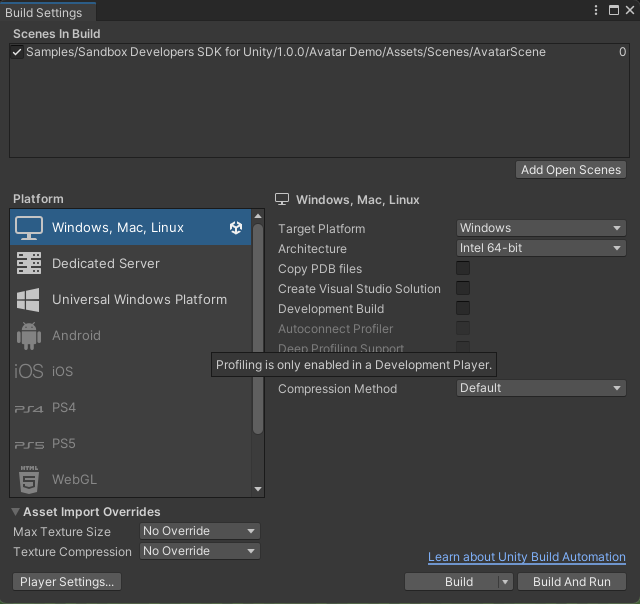
Task: Maximize the Build Settings window
Action: coord(613,10)
